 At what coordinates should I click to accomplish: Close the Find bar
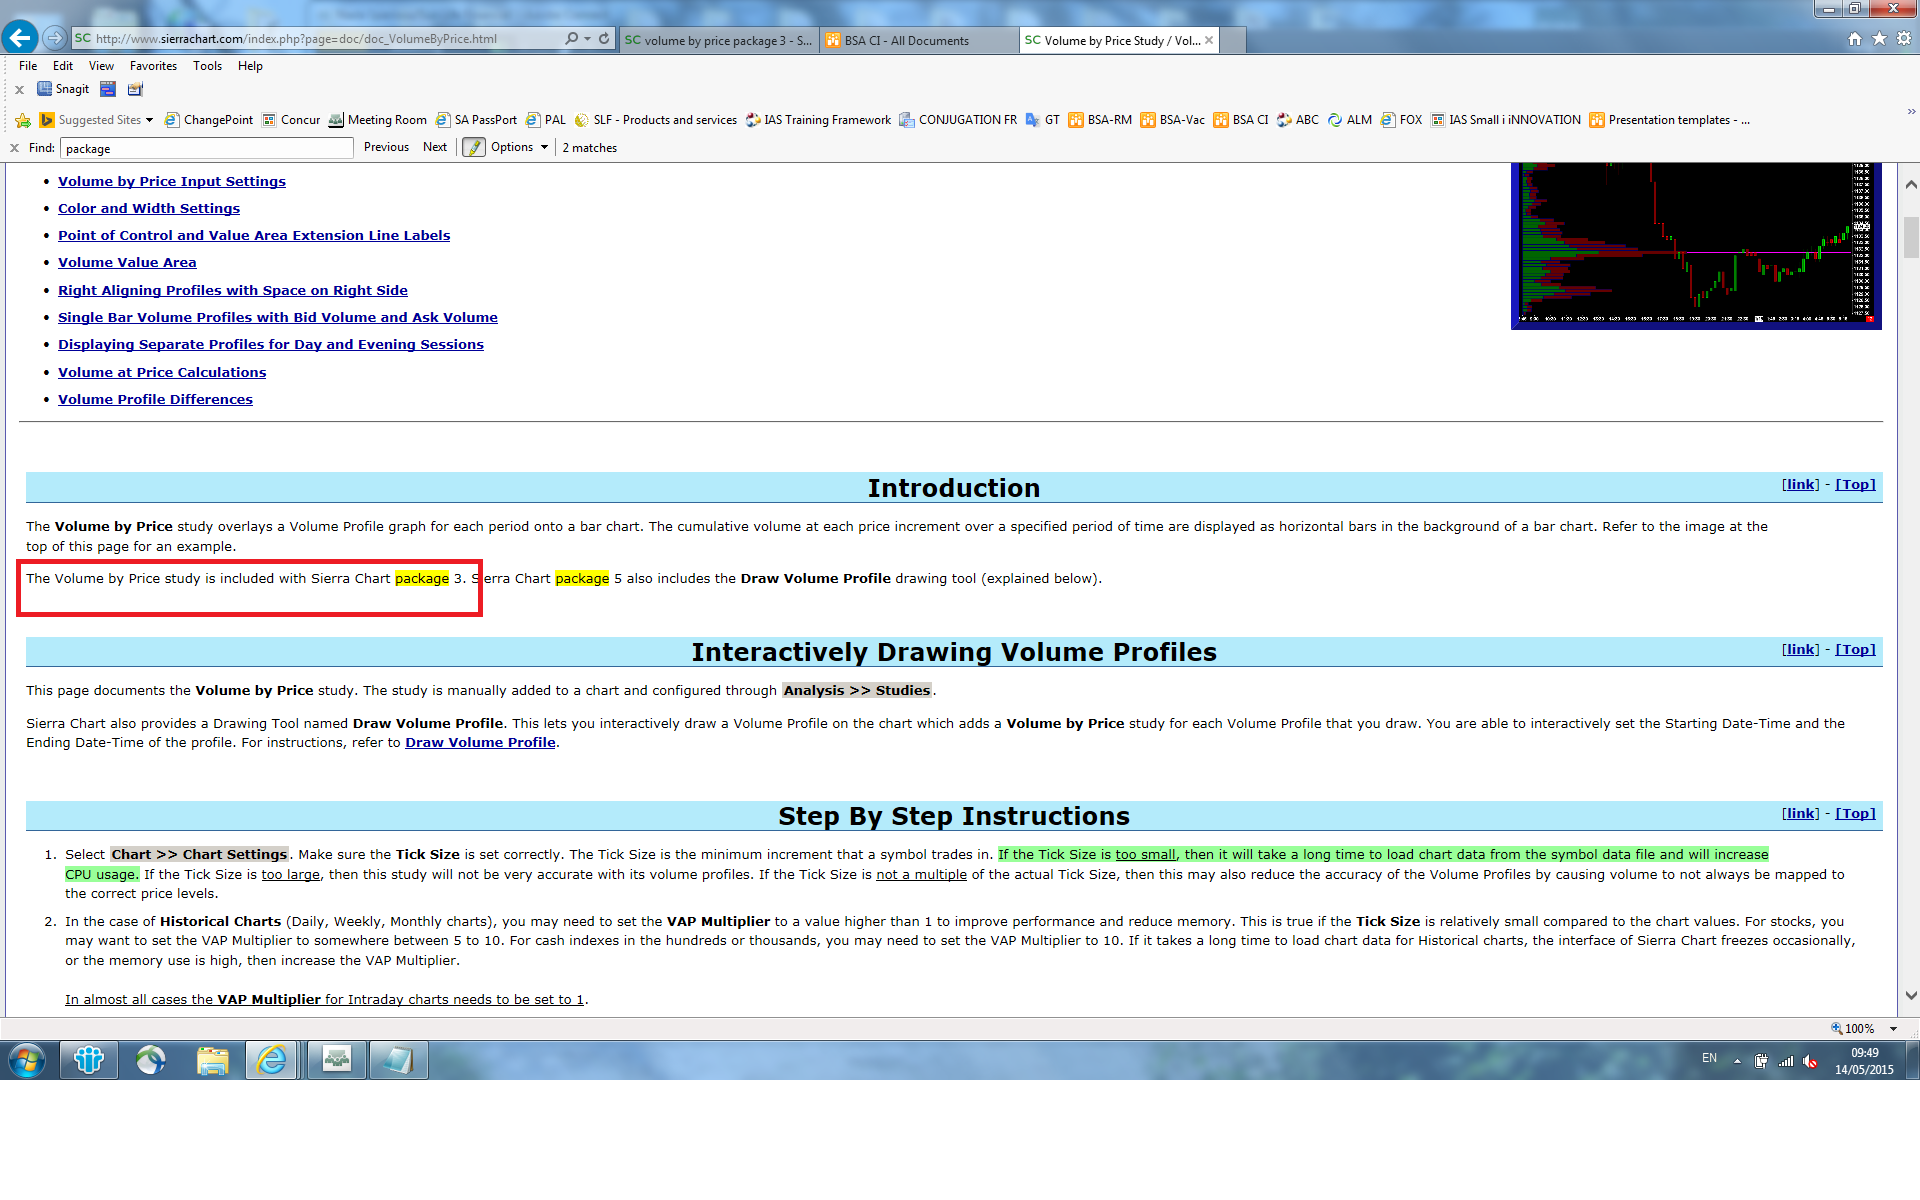14,148
